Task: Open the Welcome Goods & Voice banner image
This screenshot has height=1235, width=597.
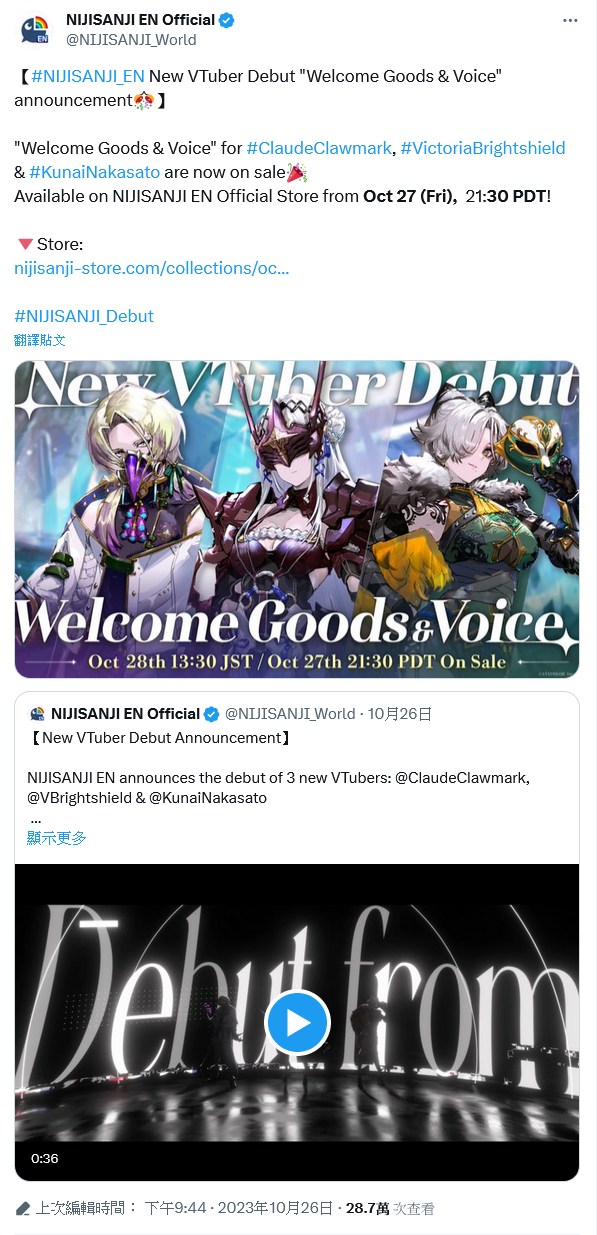Action: tap(297, 519)
